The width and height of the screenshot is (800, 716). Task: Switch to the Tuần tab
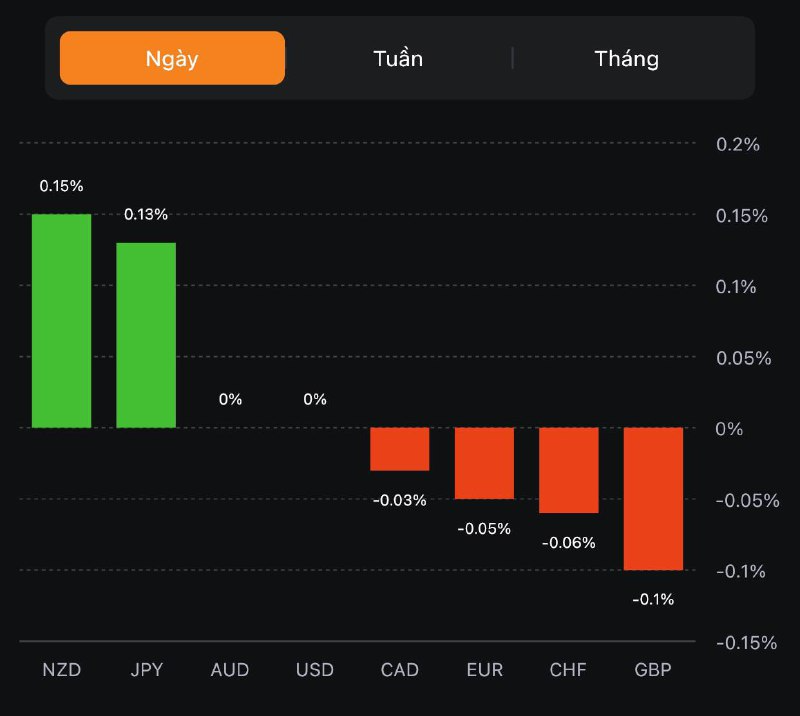398,58
